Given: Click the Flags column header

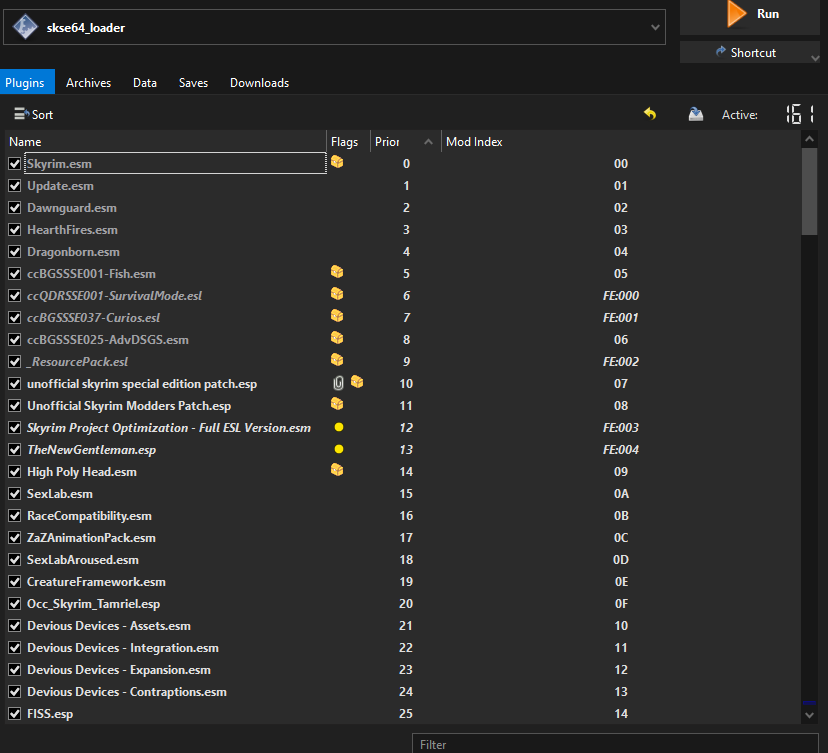Looking at the screenshot, I should point(349,142).
